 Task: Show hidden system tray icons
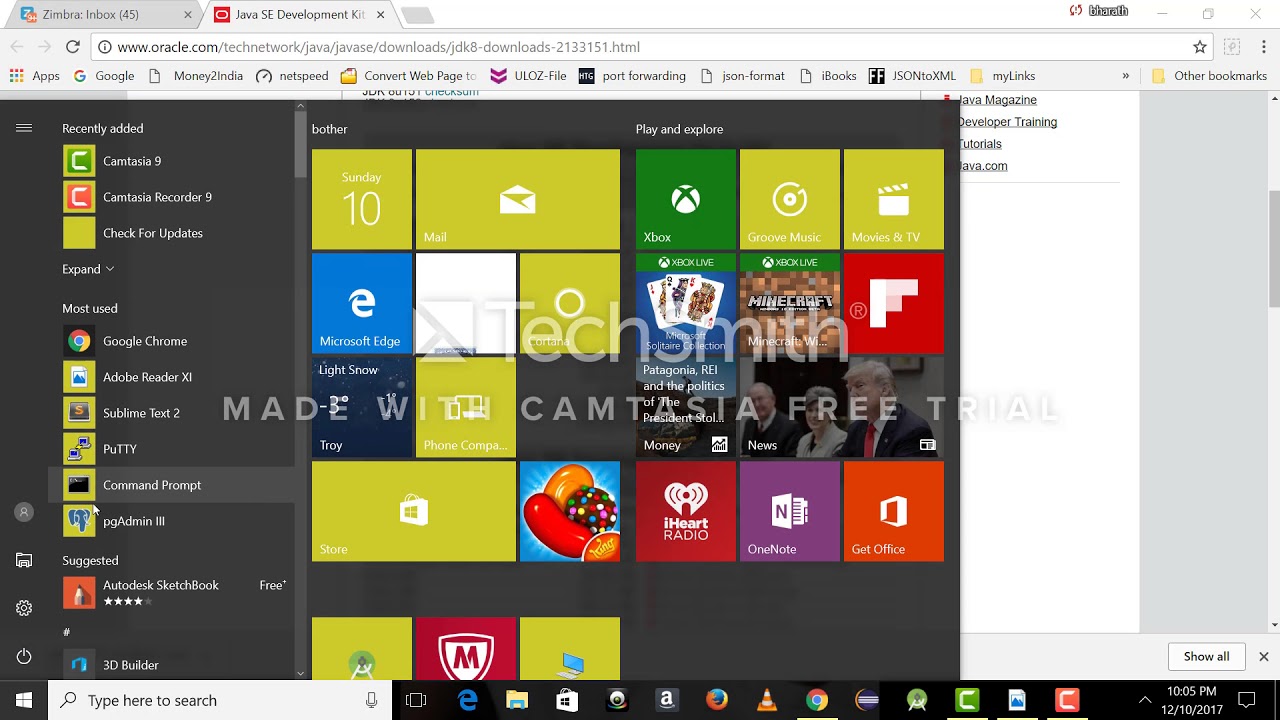click(1145, 700)
